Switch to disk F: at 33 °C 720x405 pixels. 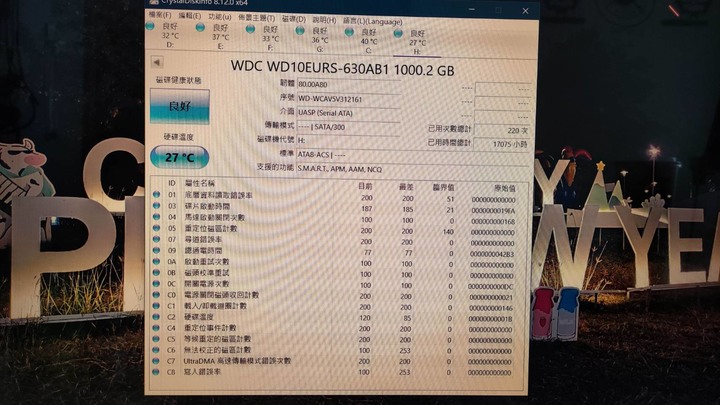pyautogui.click(x=264, y=38)
